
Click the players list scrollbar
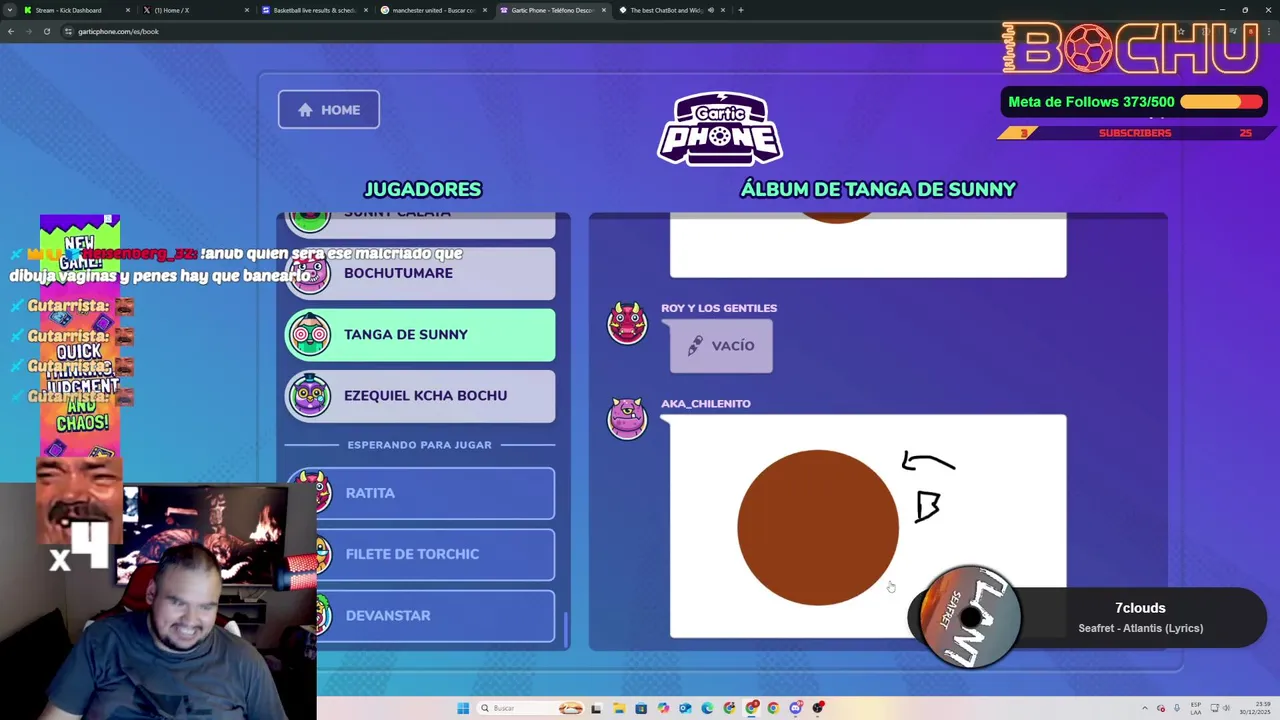point(566,629)
